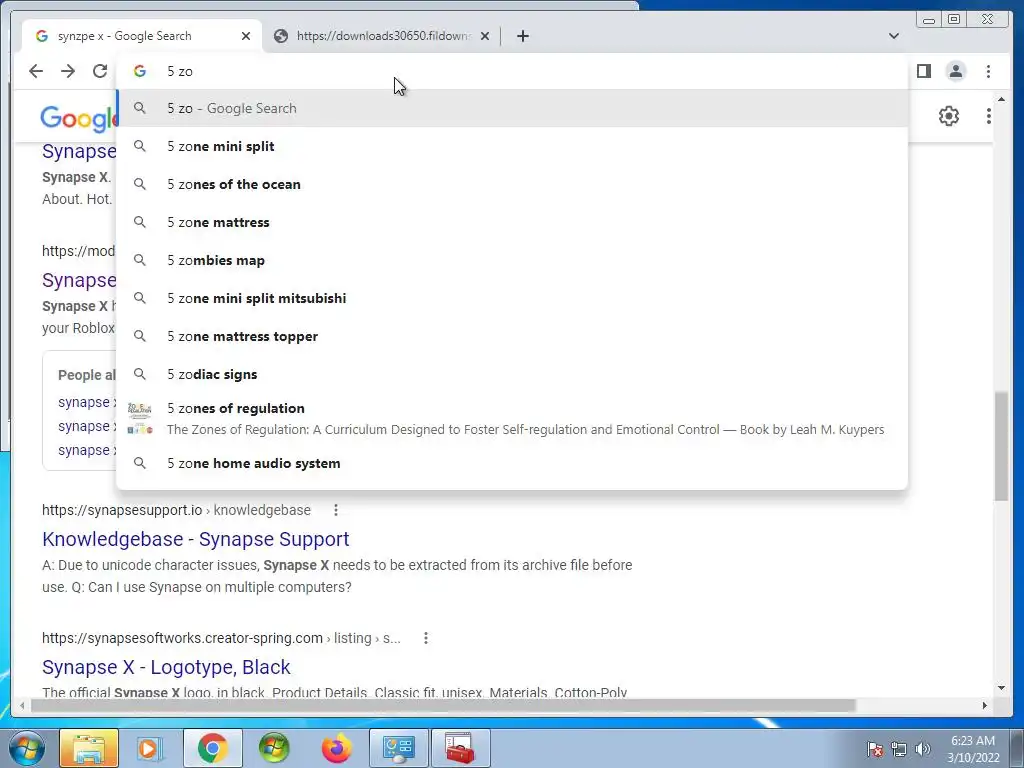
Task: Open the Action Center flag tray icon
Action: point(874,749)
